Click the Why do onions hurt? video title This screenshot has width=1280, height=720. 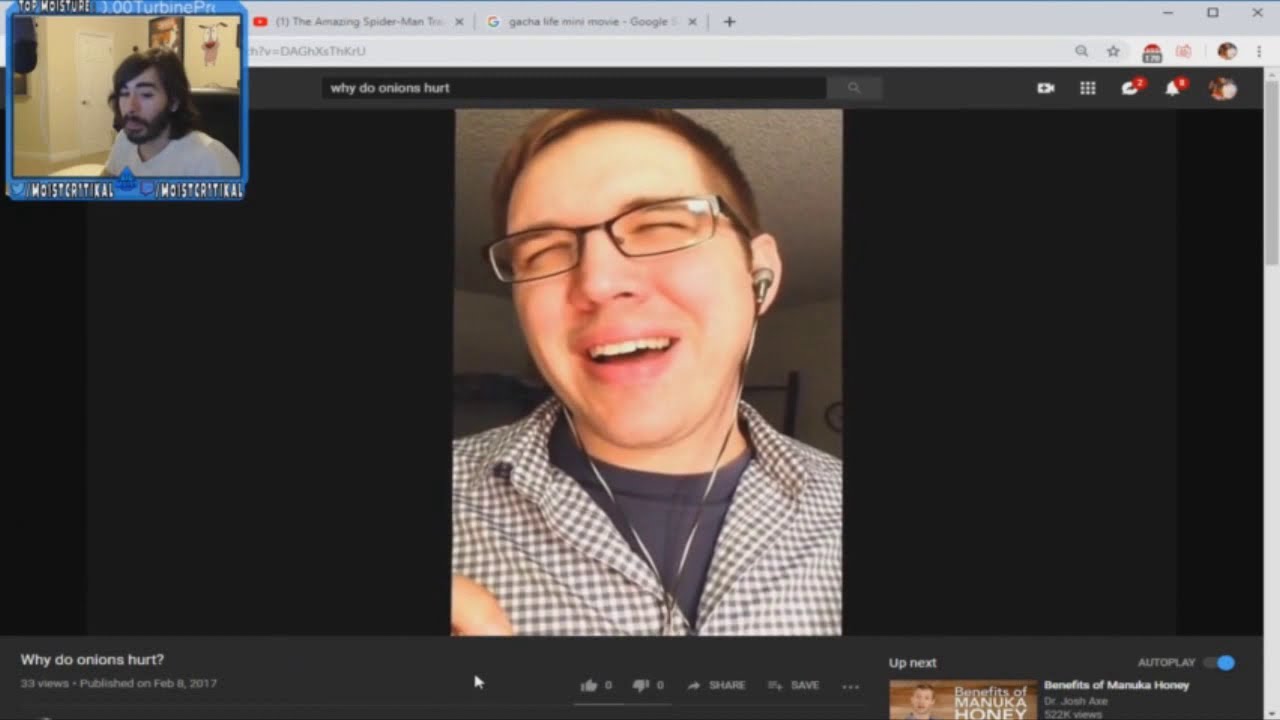click(x=92, y=660)
